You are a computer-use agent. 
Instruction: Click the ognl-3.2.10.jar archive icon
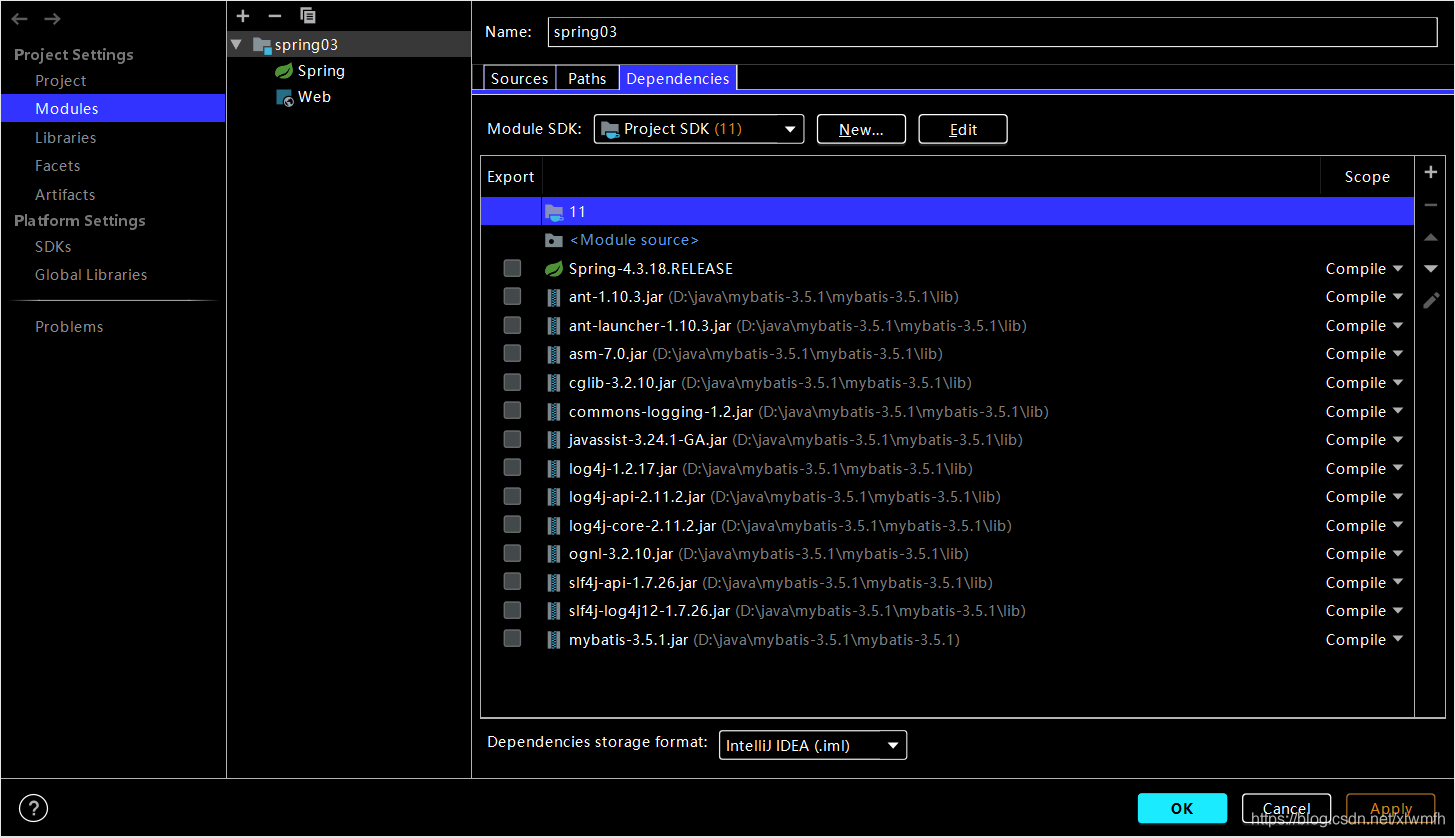coord(554,554)
